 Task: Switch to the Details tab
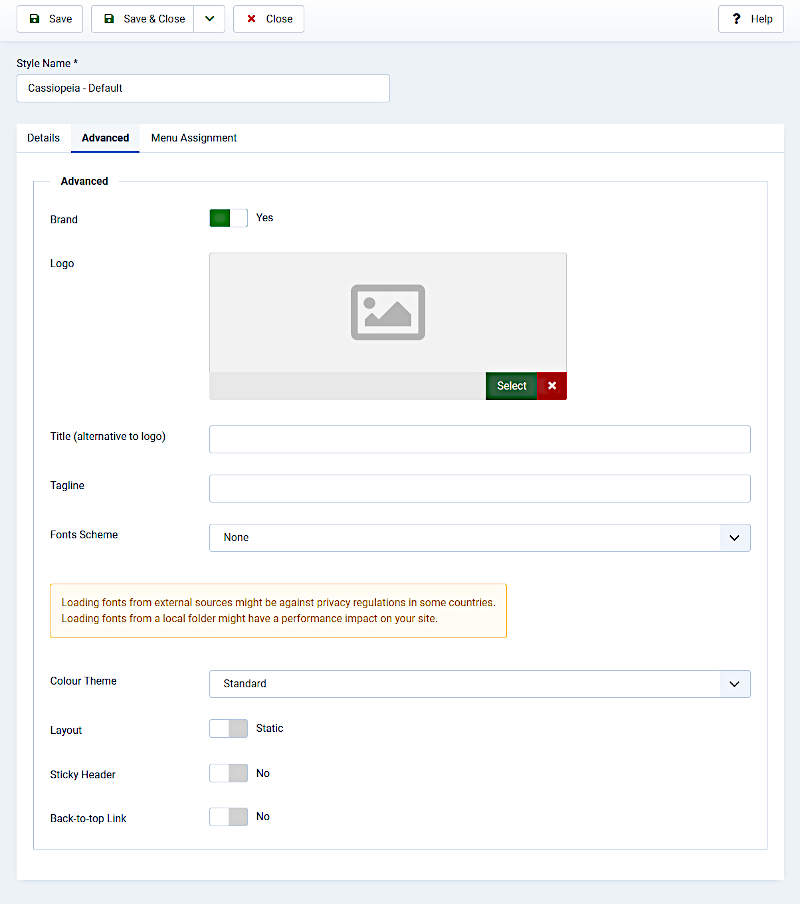[43, 138]
